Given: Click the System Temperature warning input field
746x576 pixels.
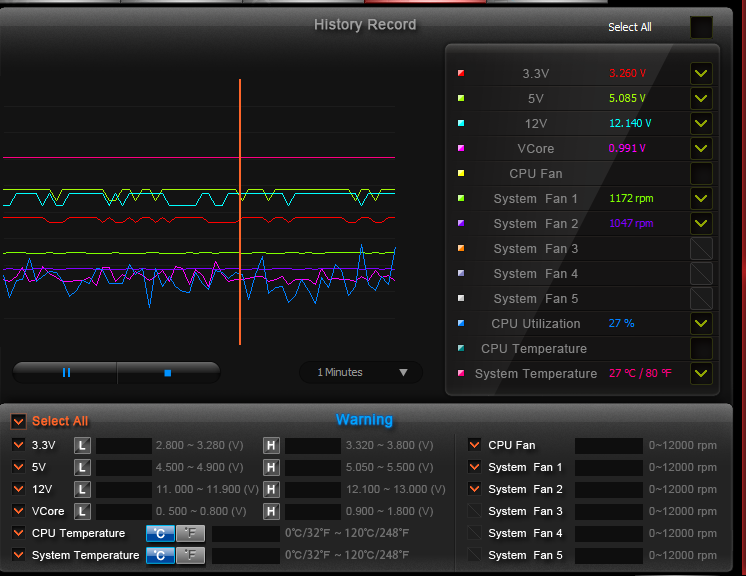Looking at the screenshot, I should [x=245, y=556].
